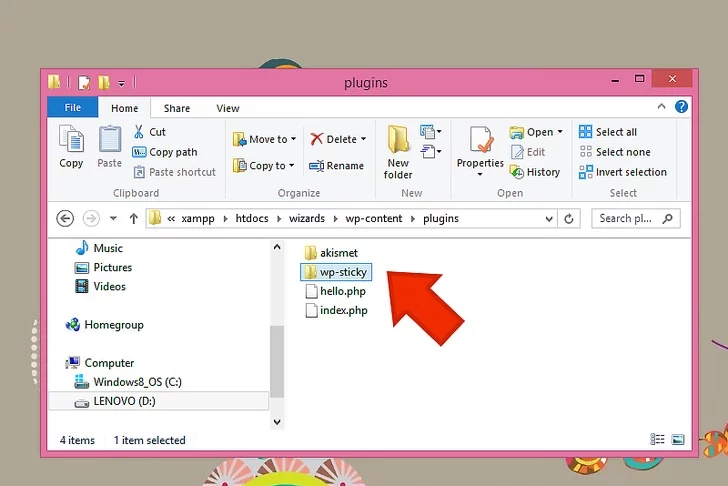Click the Paste icon in ribbon
This screenshot has height=486, width=728.
click(x=110, y=142)
